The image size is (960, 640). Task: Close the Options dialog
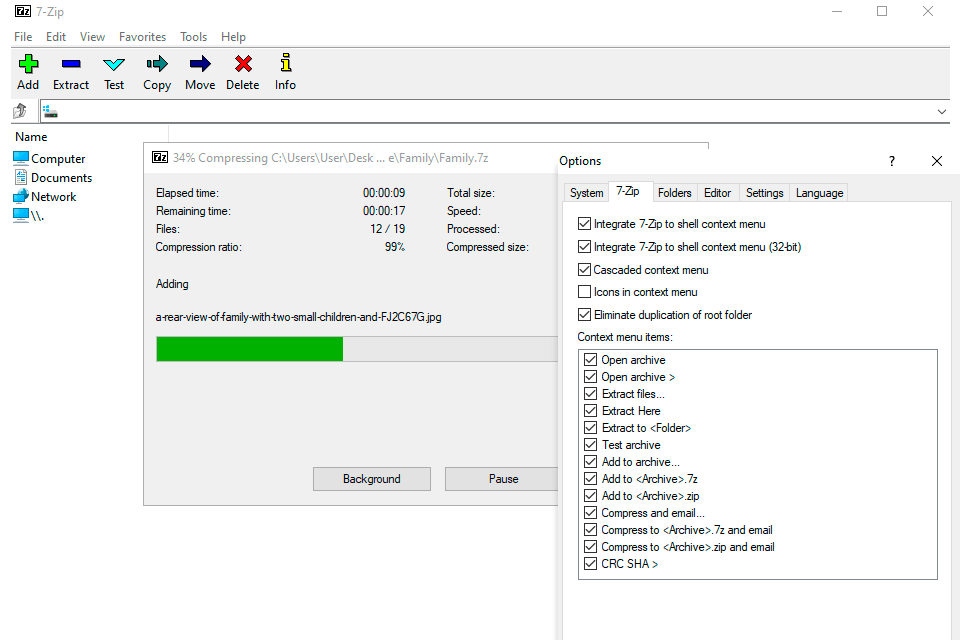pos(937,161)
